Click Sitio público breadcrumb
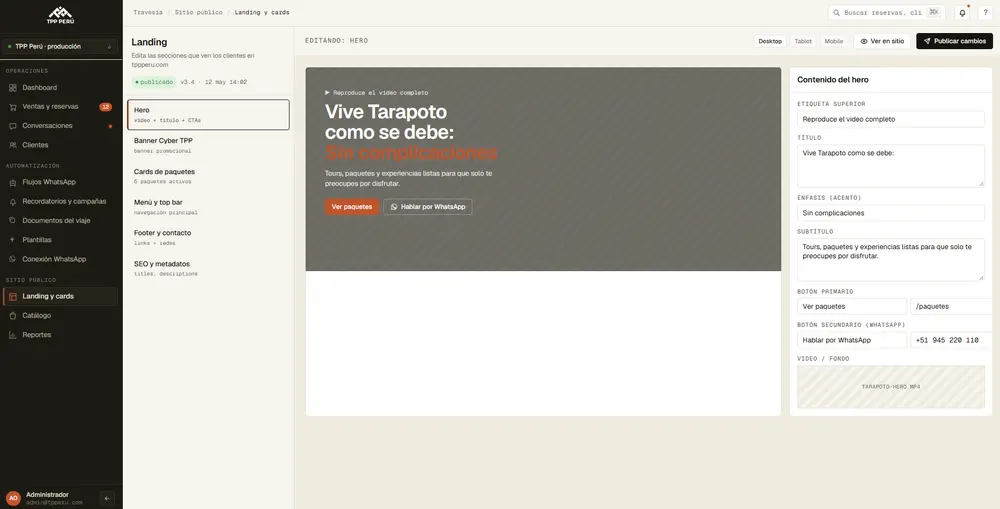 [198, 12]
